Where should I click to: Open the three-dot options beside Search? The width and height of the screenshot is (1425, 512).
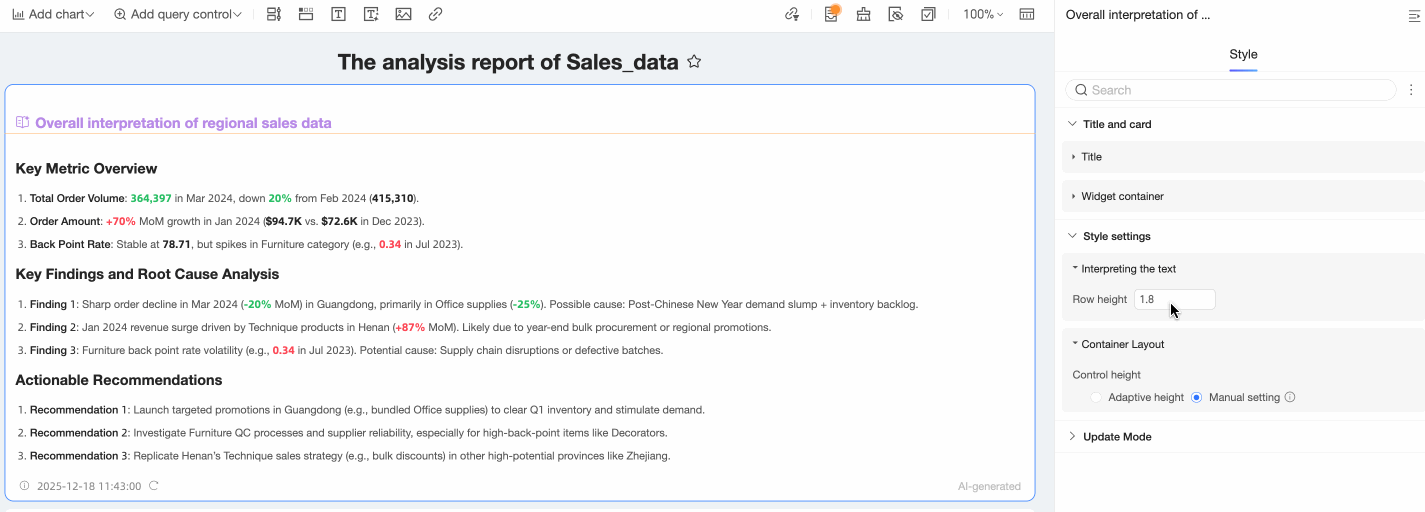(1411, 90)
